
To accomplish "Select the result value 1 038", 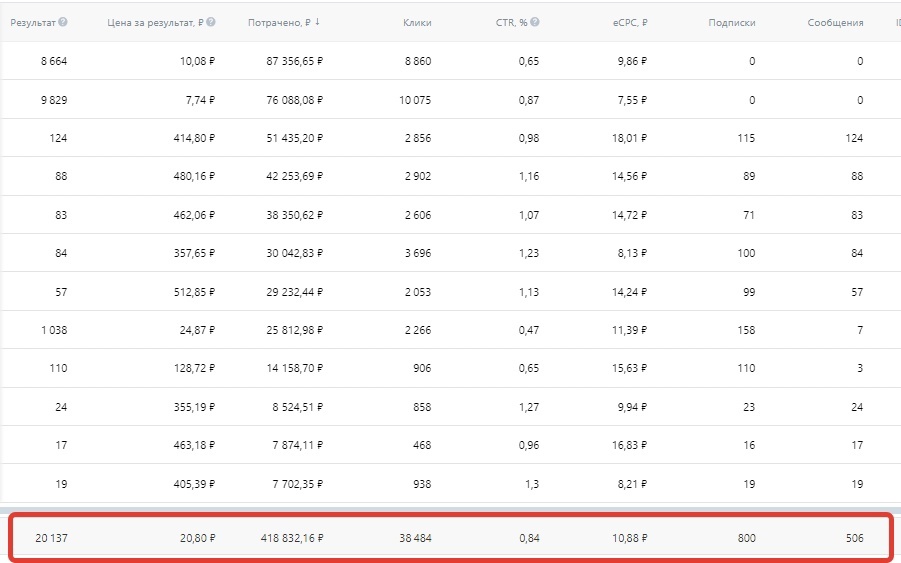I will (54, 330).
